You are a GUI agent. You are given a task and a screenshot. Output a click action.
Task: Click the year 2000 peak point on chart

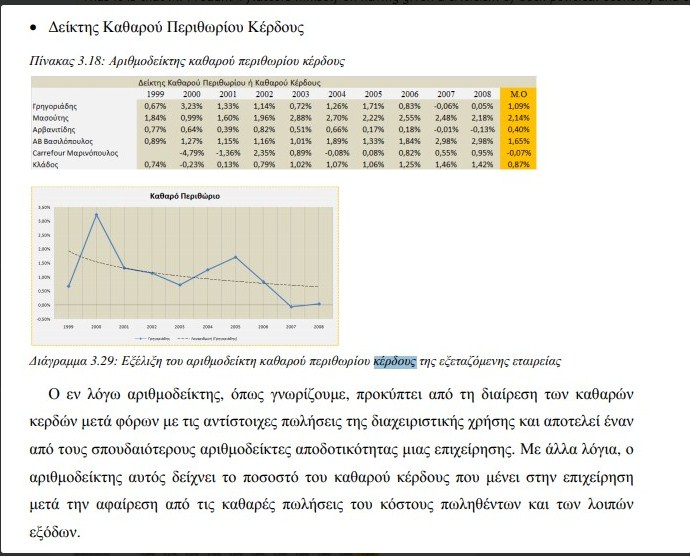(96, 214)
